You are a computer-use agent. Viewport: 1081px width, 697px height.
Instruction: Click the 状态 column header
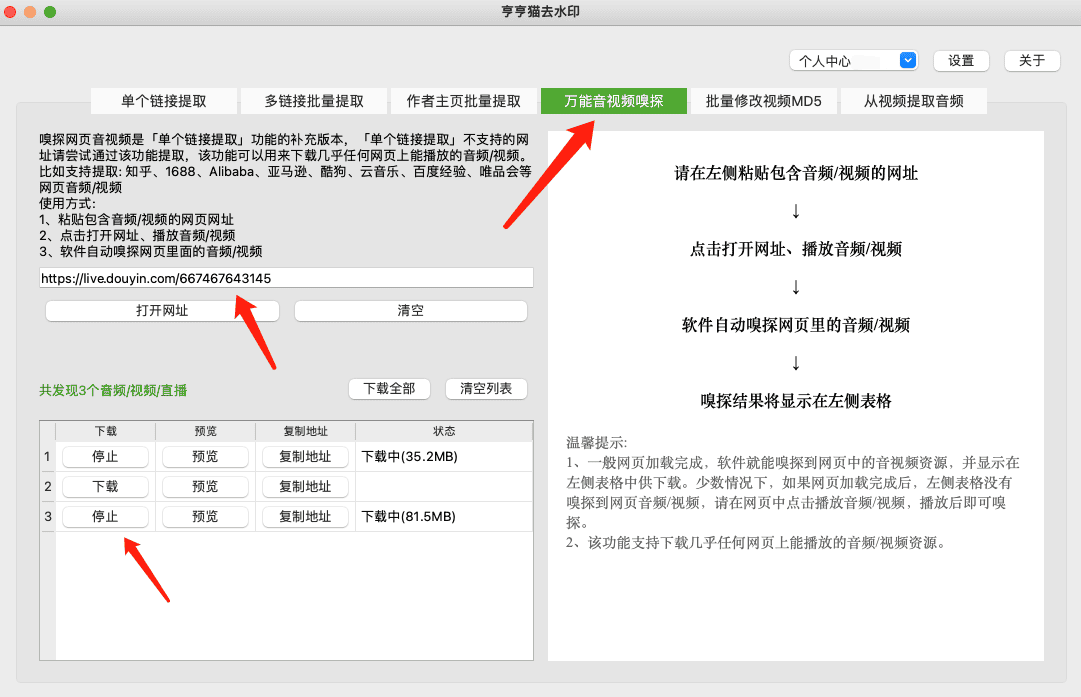(x=444, y=431)
